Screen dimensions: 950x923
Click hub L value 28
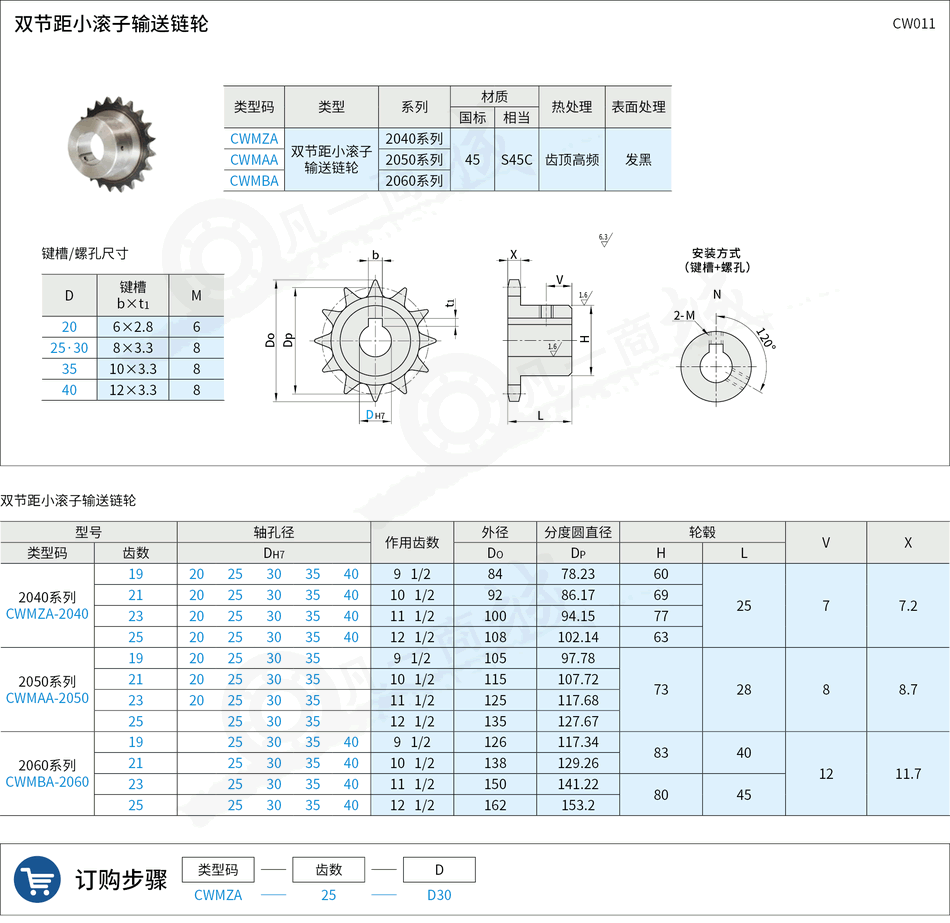click(x=744, y=690)
